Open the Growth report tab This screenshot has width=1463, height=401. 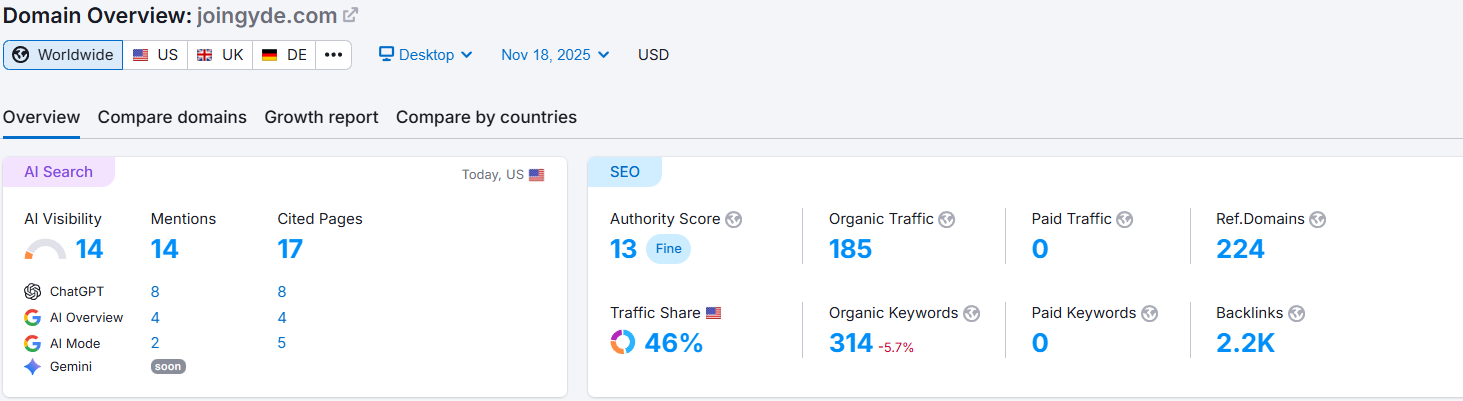click(x=321, y=117)
